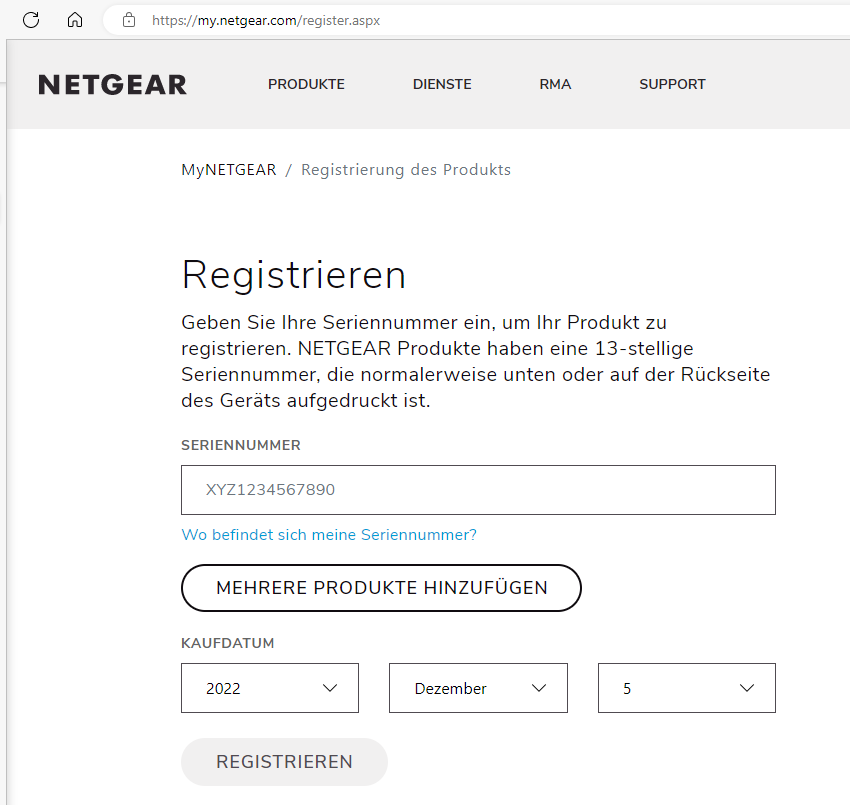This screenshot has width=850, height=805.
Task: Click the chevron of the year selector
Action: point(331,688)
